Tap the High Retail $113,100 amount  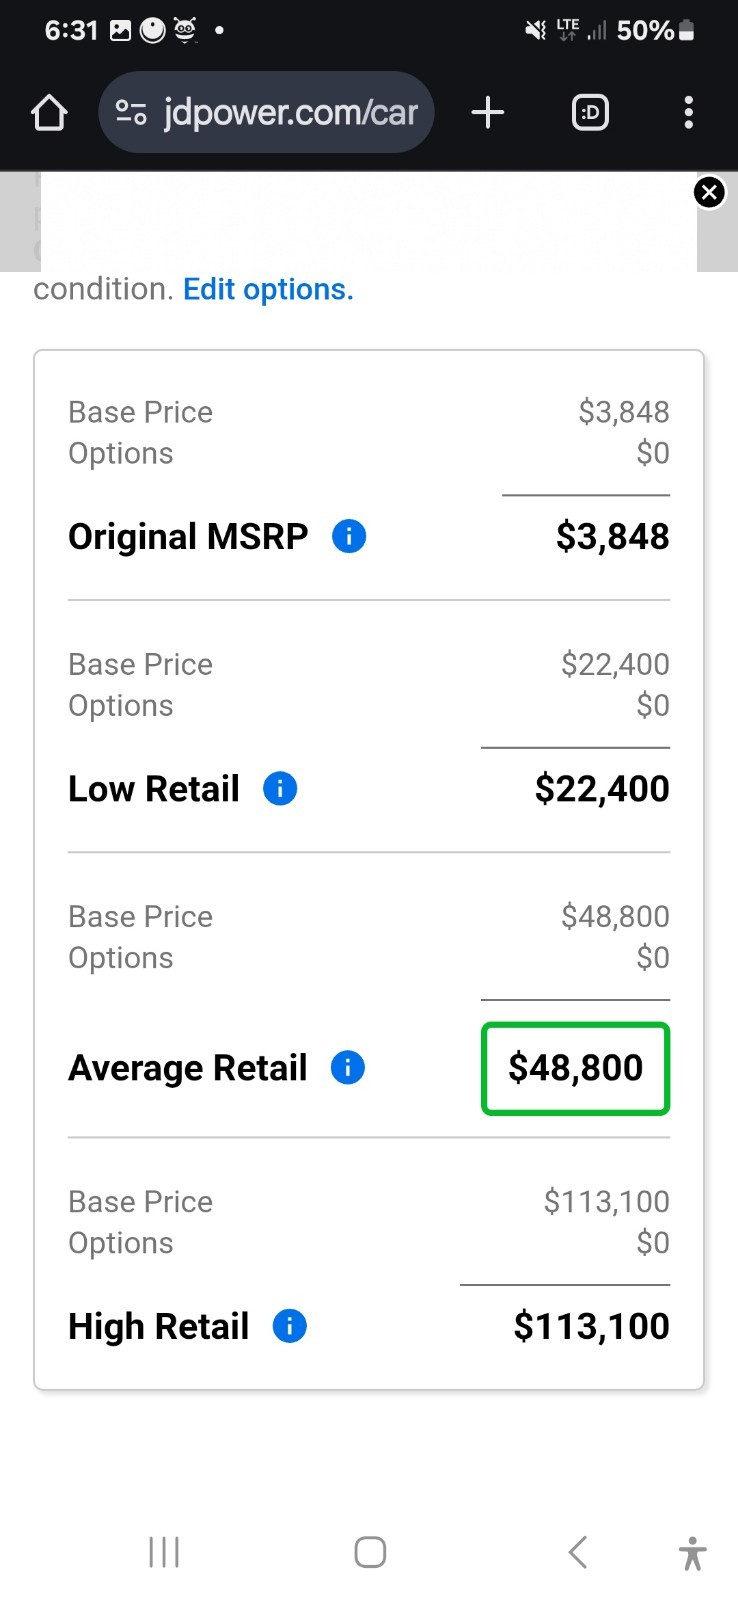[x=591, y=1327]
